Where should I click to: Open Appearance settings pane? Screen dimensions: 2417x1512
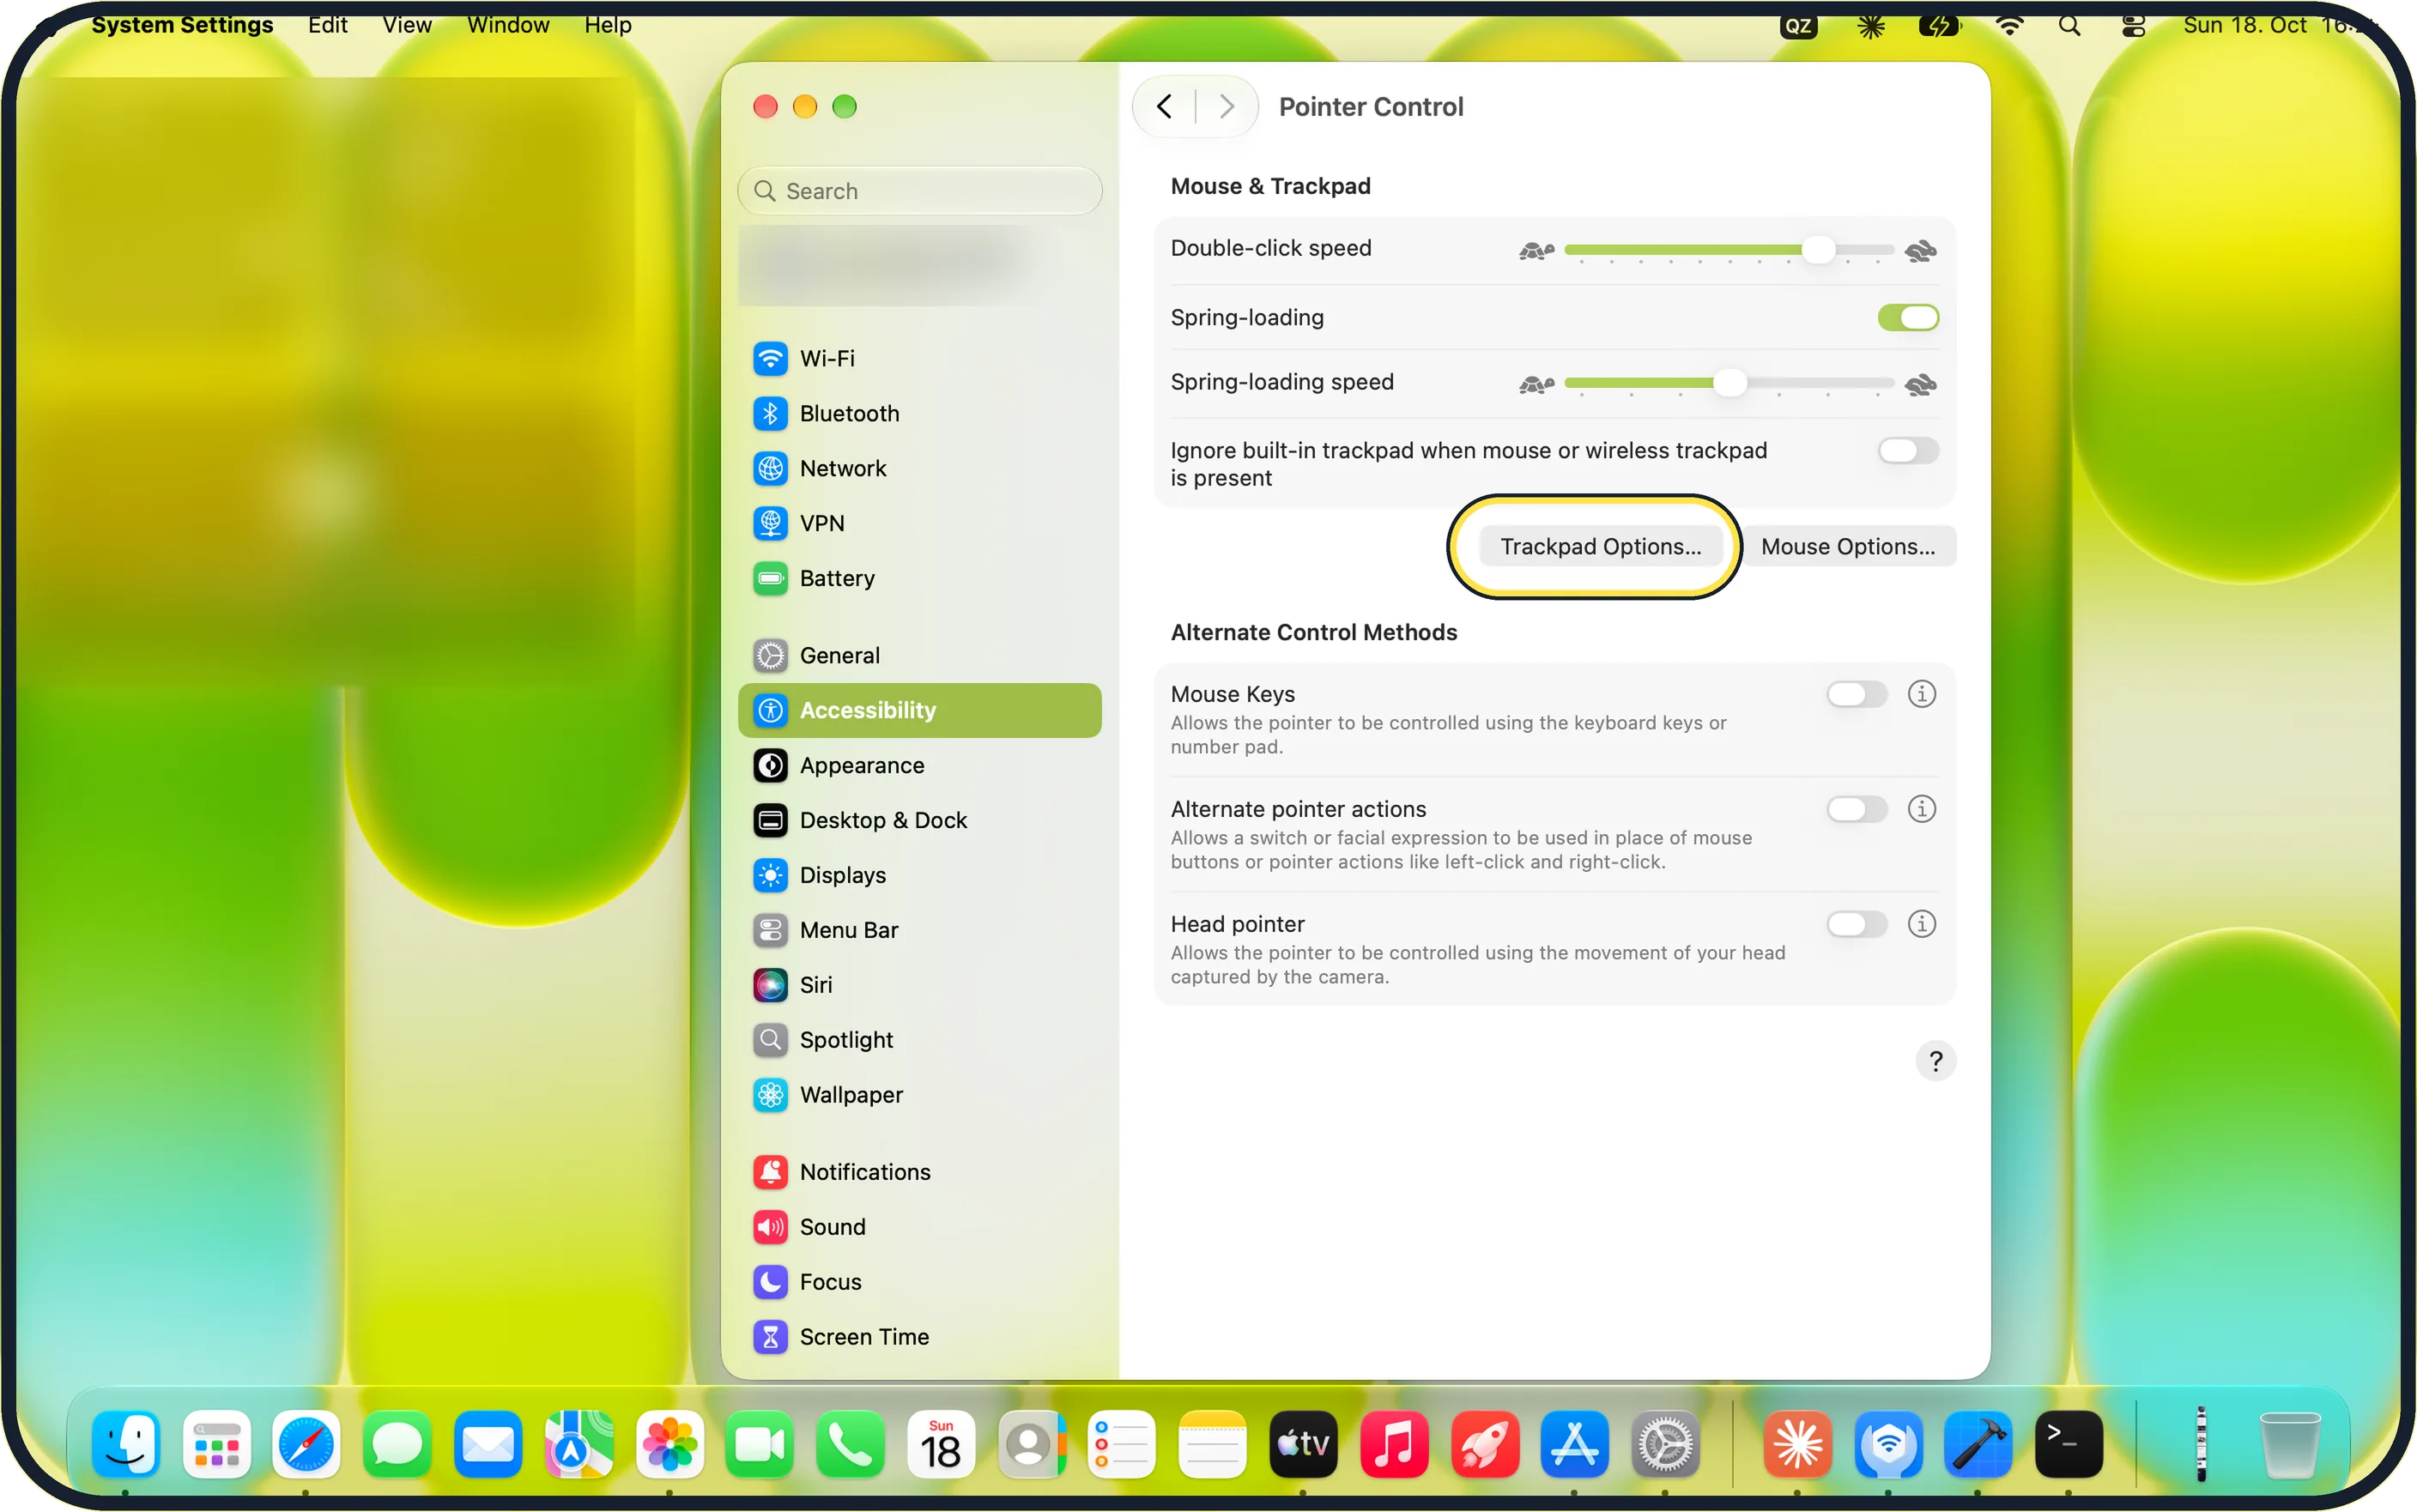[x=919, y=765]
